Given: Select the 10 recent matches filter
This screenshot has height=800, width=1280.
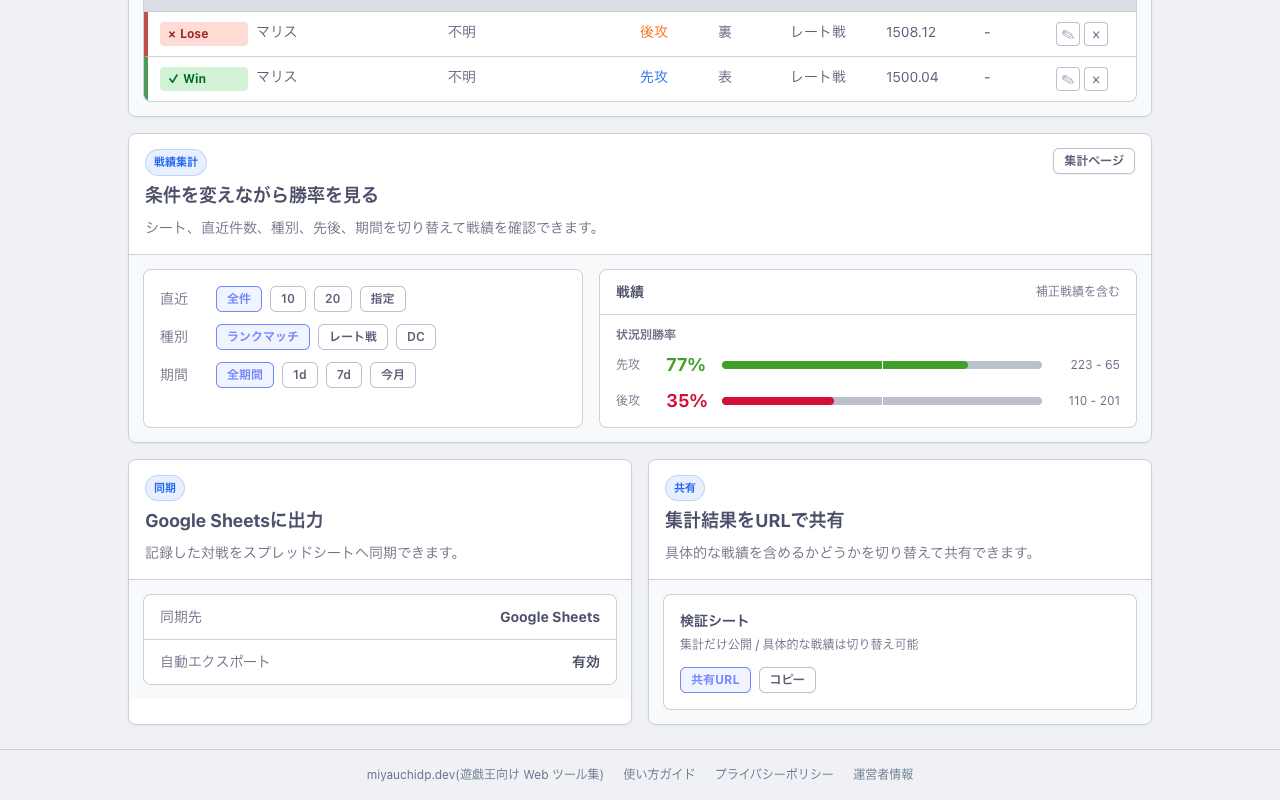Looking at the screenshot, I should (x=288, y=299).
